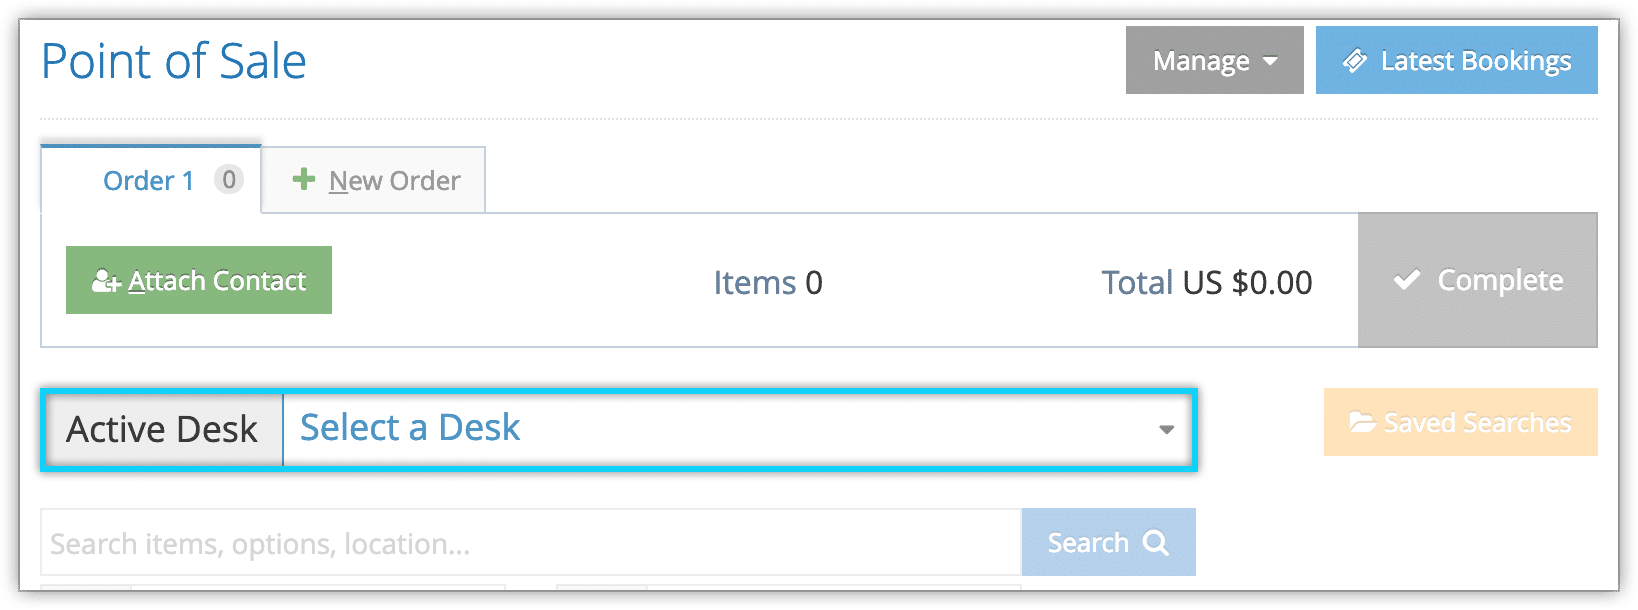Click the Active Desk label
1638x610 pixels.
coord(162,430)
